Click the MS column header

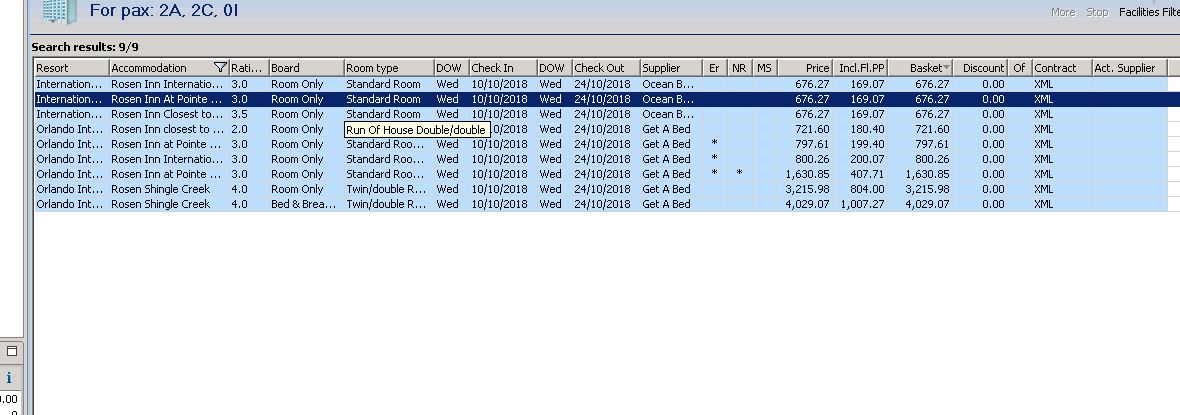click(x=765, y=68)
